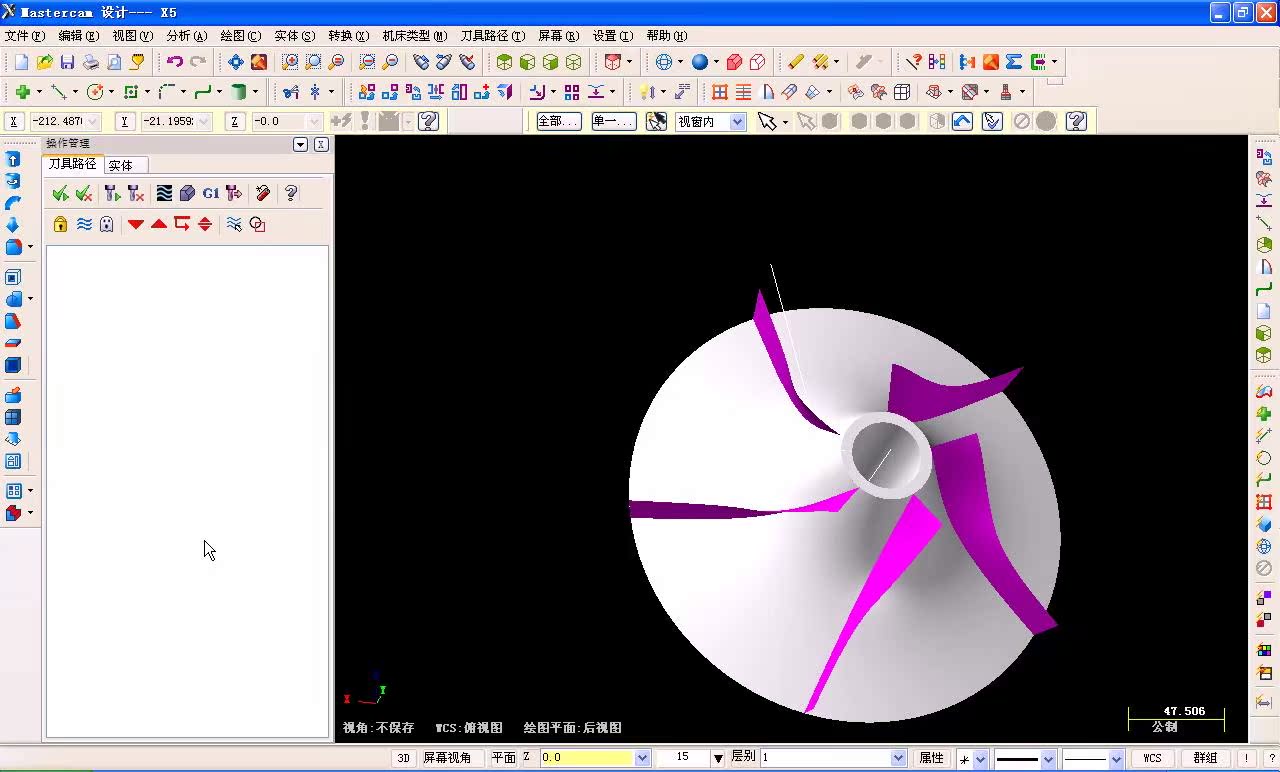1280x772 pixels.
Task: Click the ribbon bar help question icon
Action: coord(1076,121)
